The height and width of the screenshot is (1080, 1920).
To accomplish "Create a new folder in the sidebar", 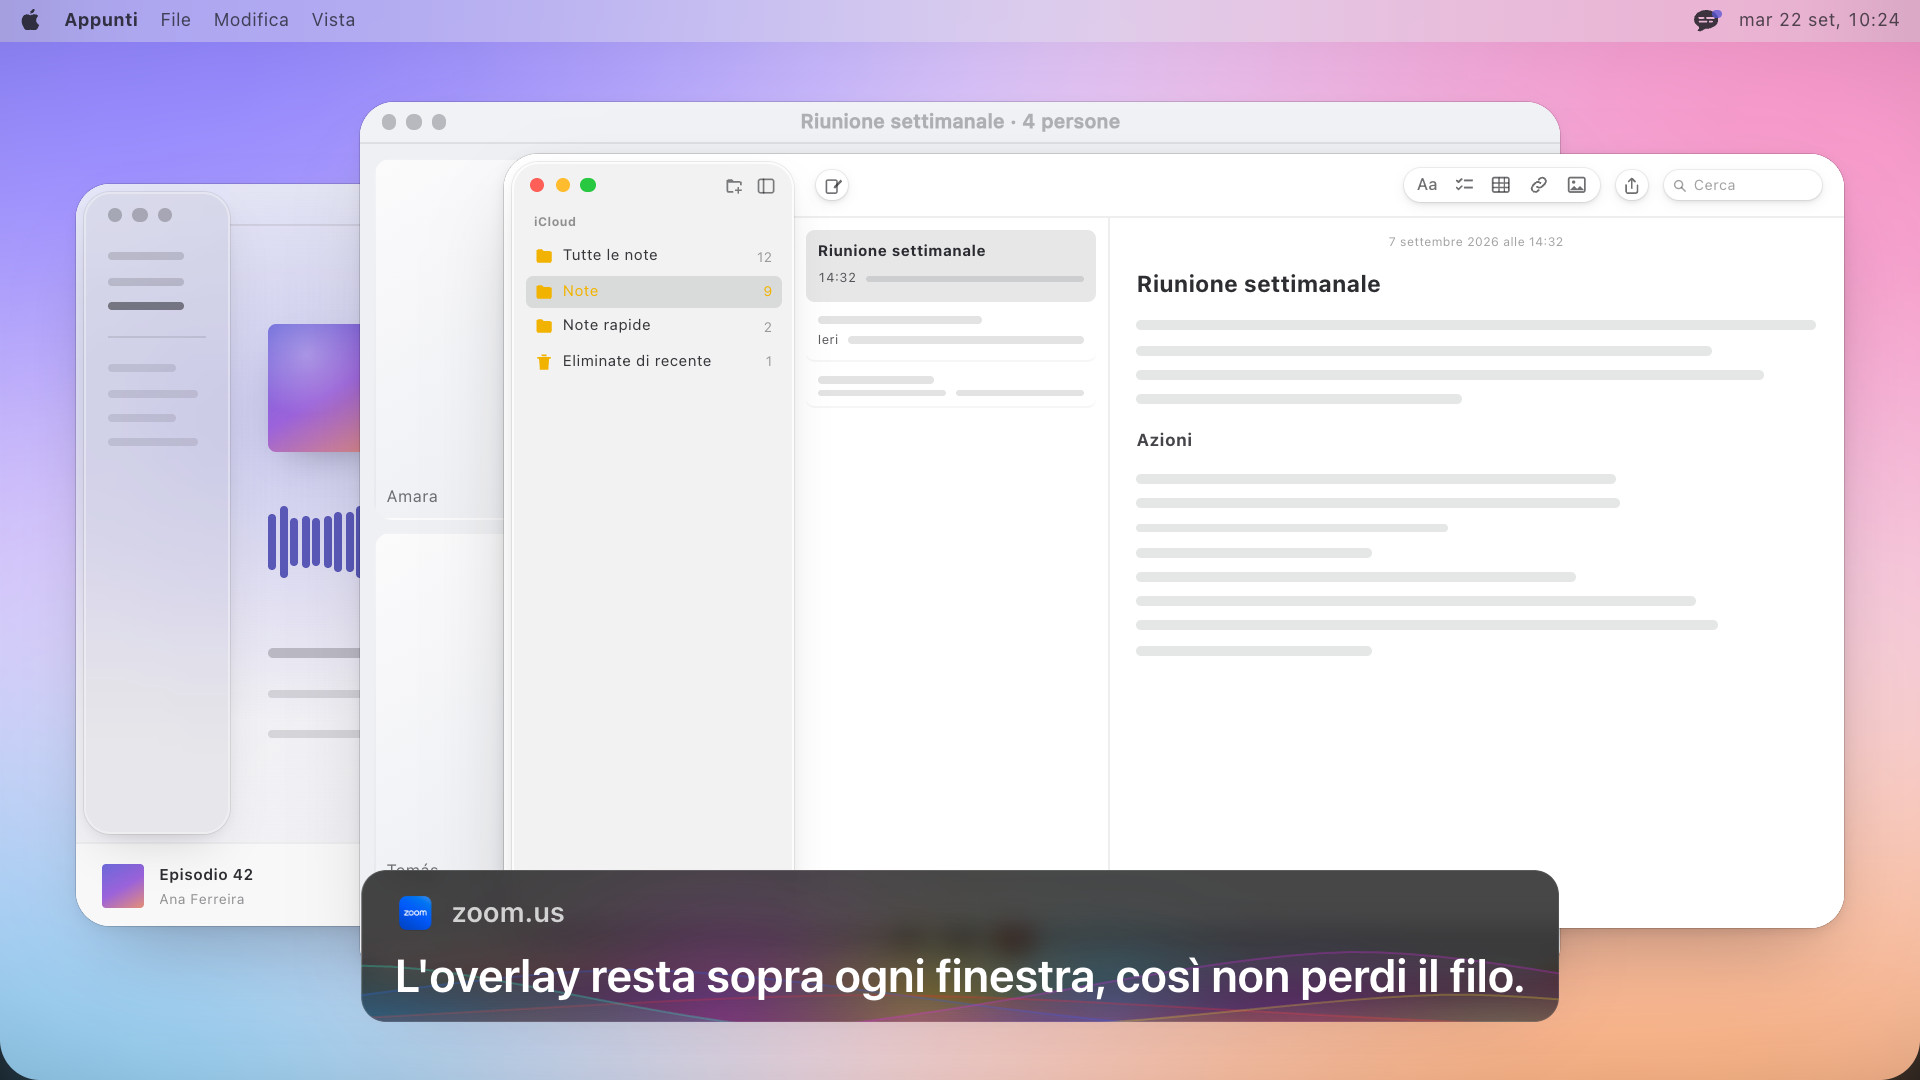I will 734,186.
